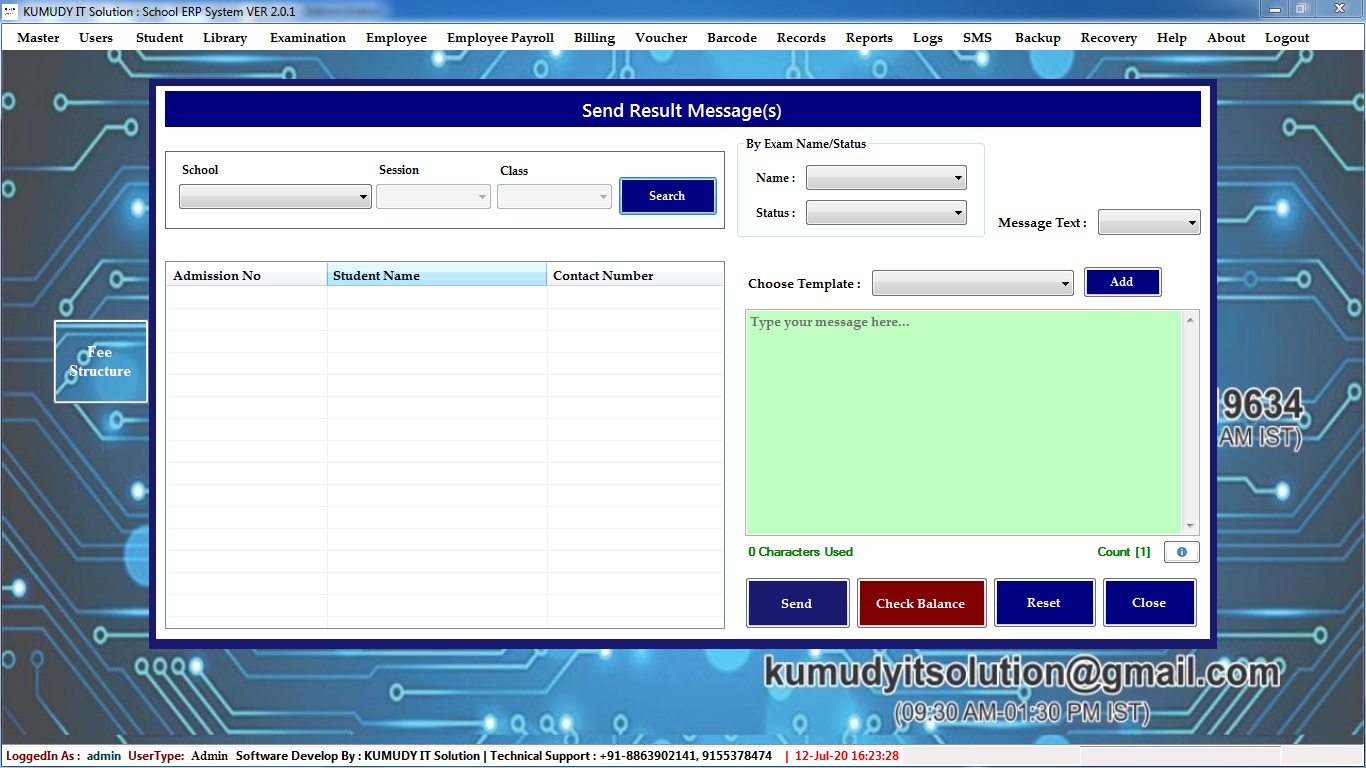Open the Examination menu
Screen dimensions: 1366x768
pyautogui.click(x=307, y=38)
